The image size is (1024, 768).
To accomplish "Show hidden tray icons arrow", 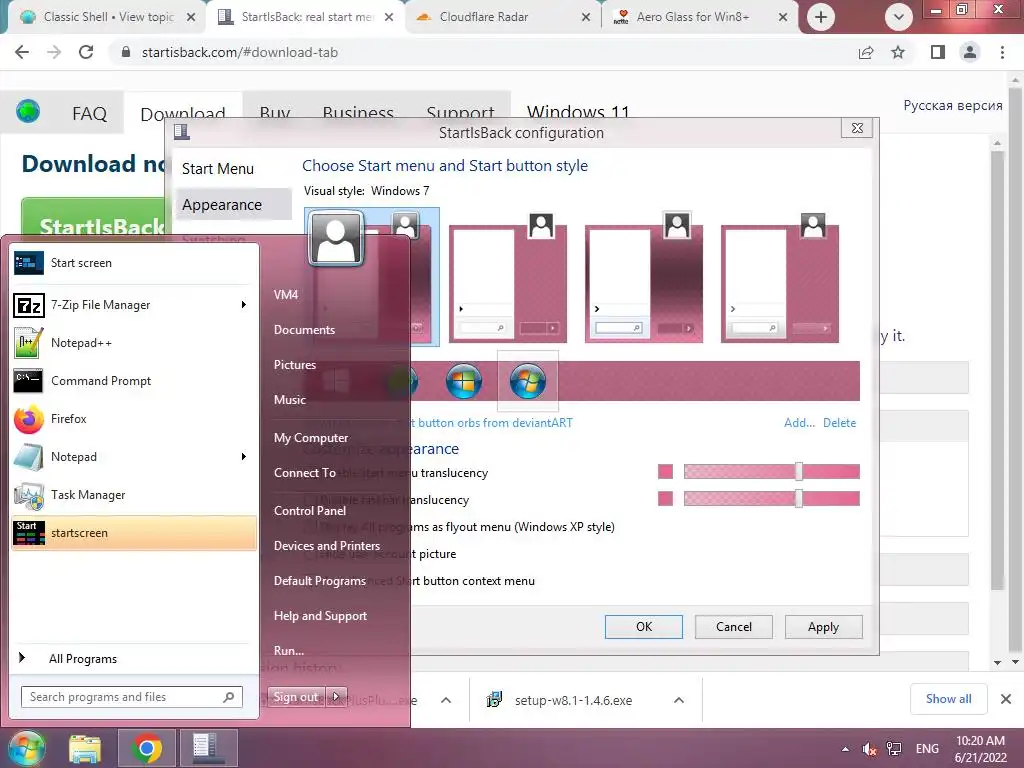I will pos(845,749).
